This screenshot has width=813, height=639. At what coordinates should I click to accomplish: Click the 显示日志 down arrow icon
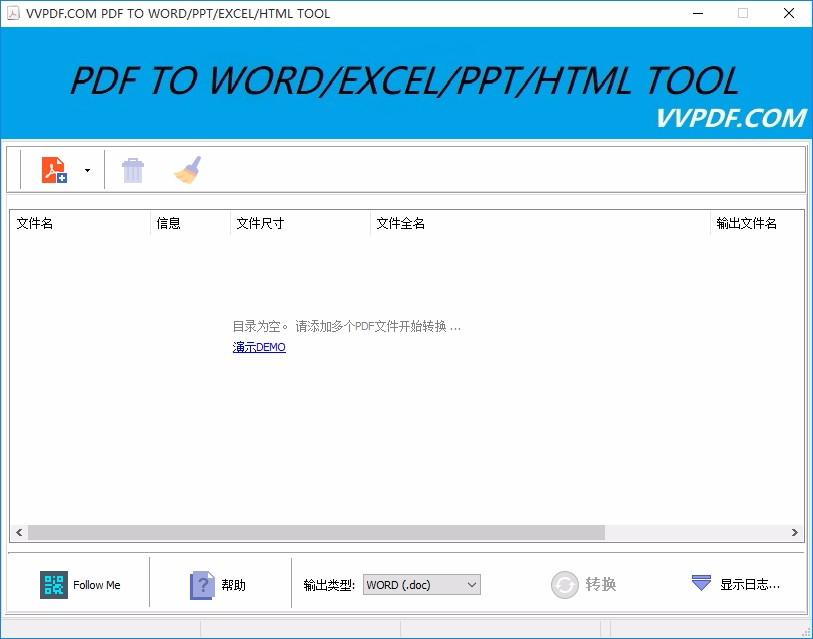pos(702,583)
